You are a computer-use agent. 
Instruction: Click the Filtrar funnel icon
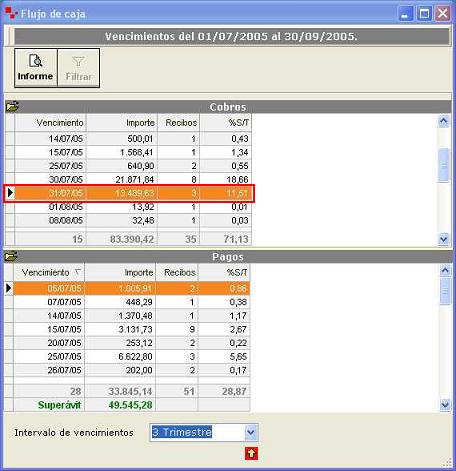(x=78, y=62)
